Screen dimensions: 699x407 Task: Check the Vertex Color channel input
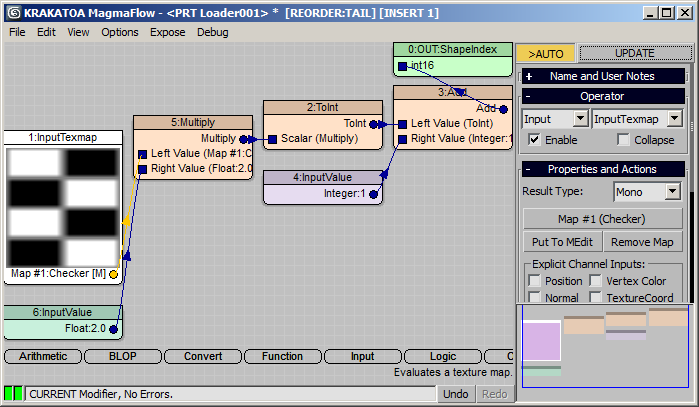click(595, 281)
